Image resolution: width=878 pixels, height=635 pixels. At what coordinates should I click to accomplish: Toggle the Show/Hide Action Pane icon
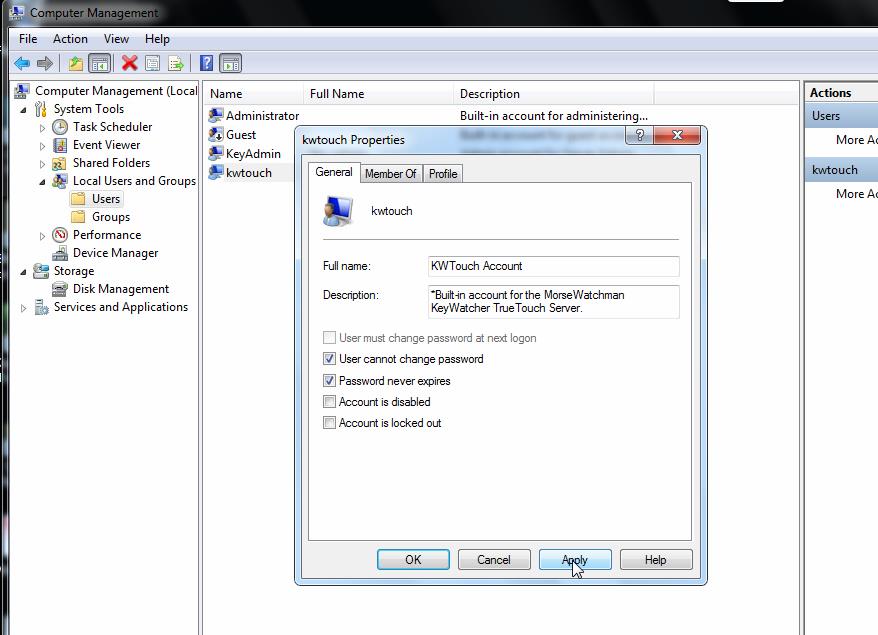[230, 63]
